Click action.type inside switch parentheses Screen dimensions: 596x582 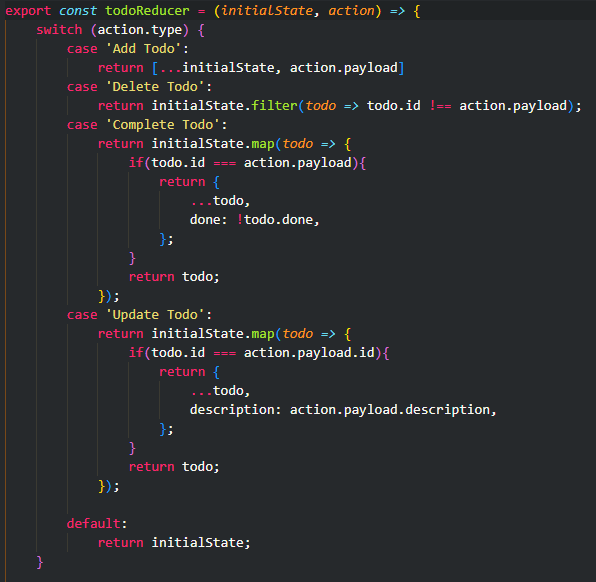click(140, 30)
